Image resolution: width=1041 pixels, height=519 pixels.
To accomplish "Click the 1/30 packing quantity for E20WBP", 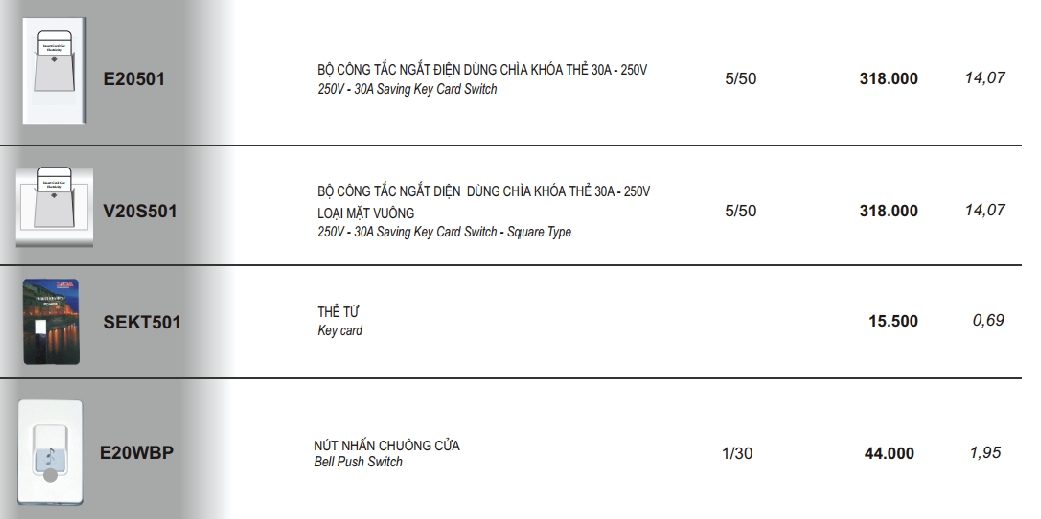I will click(x=737, y=453).
